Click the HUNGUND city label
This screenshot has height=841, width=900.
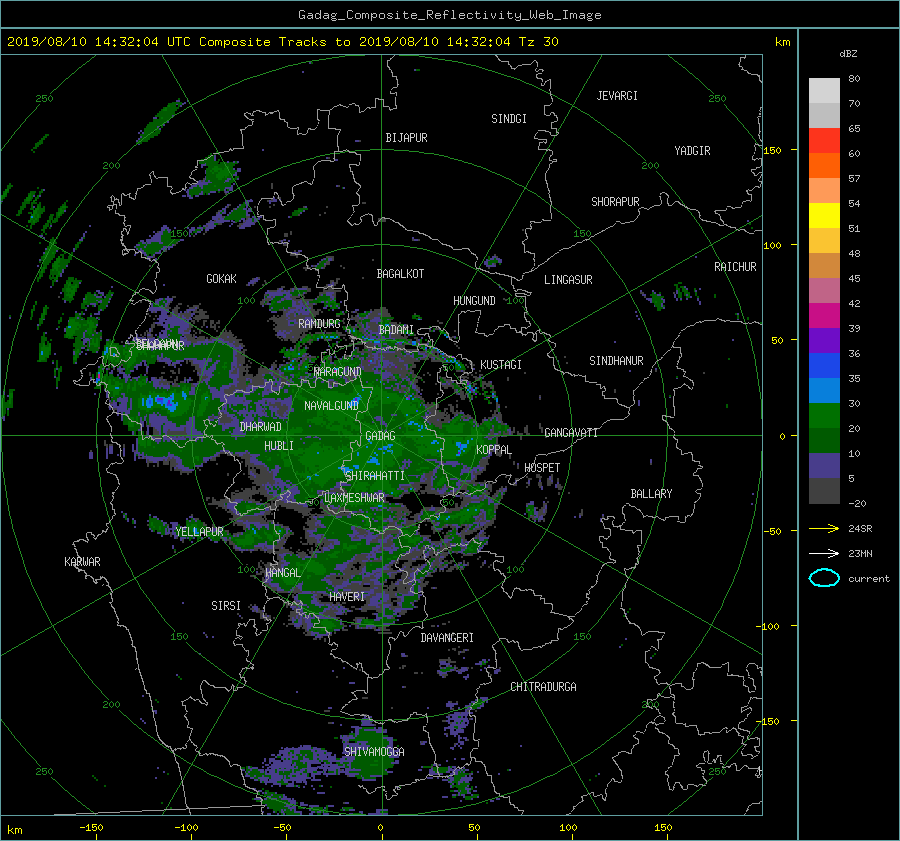(474, 301)
